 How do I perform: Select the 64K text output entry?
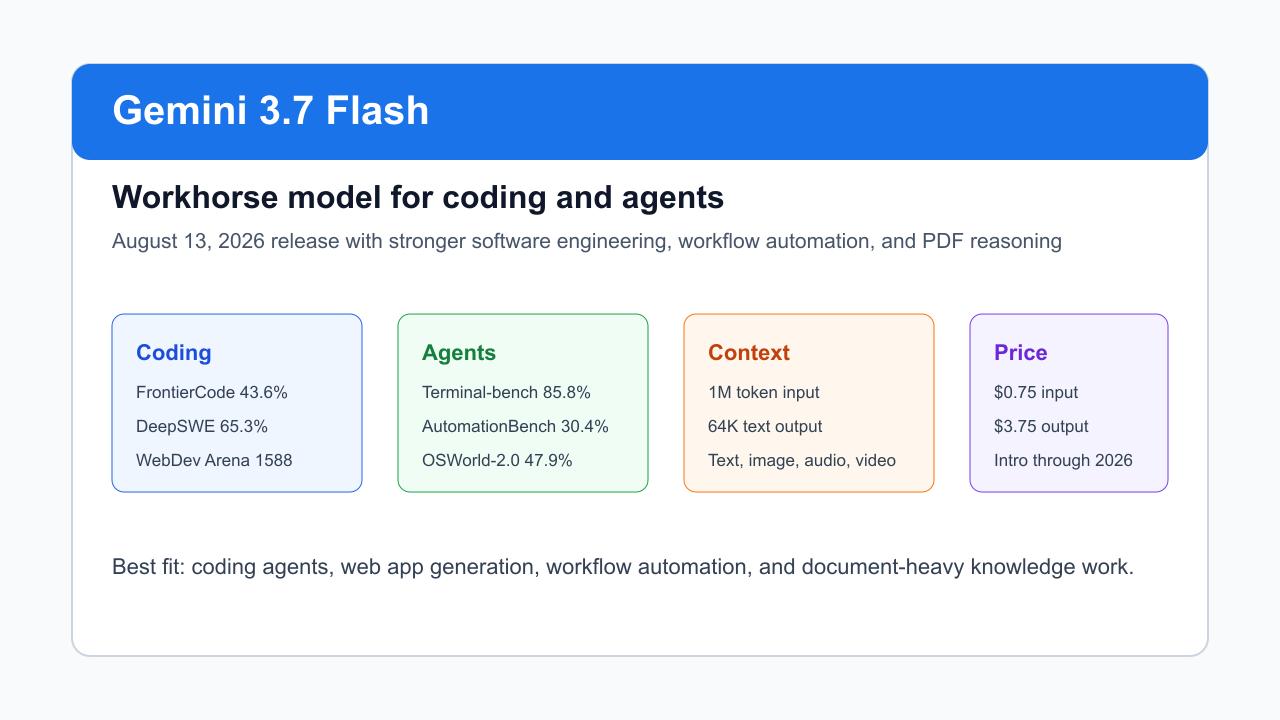(765, 426)
